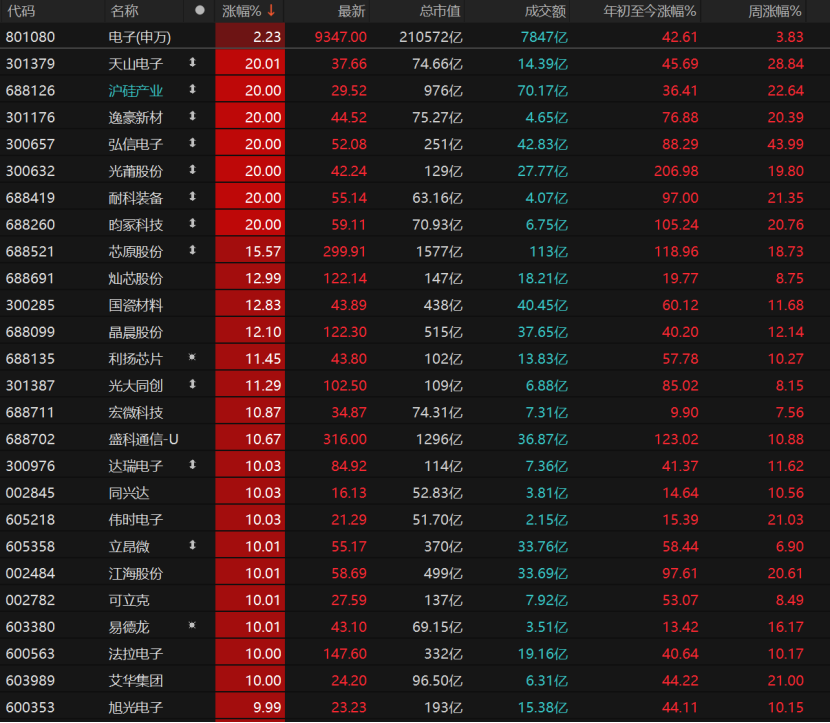Sort by the 最新 column header

(x=351, y=11)
